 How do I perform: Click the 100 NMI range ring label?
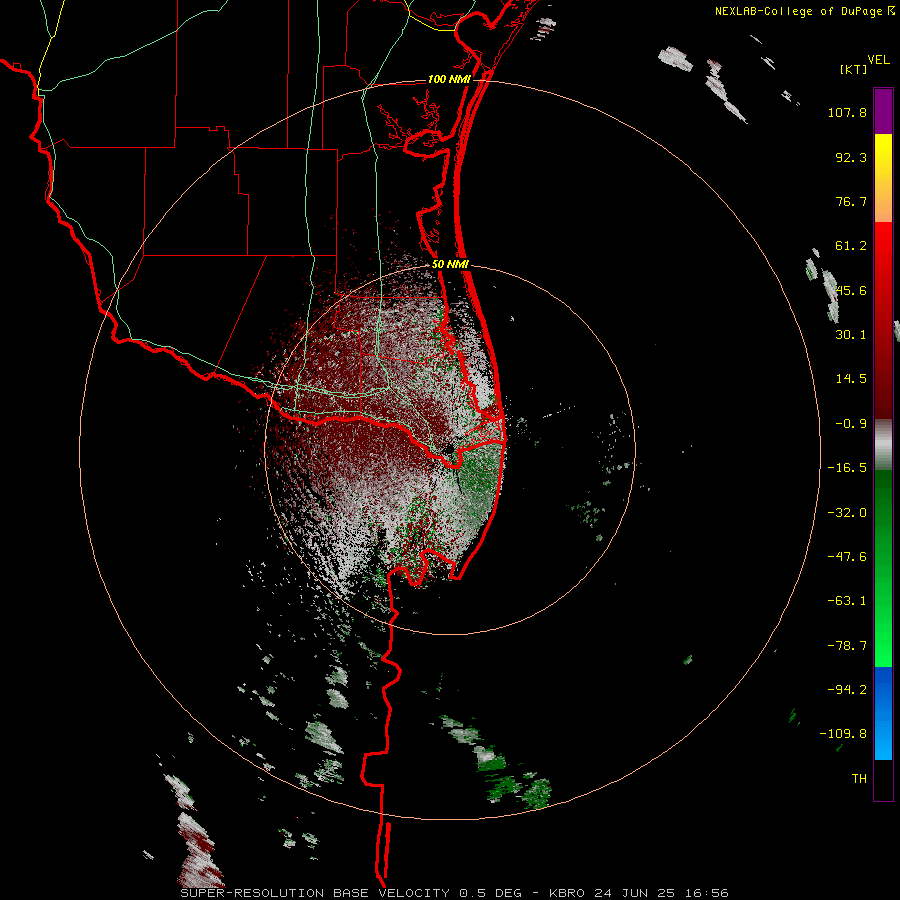pyautogui.click(x=449, y=79)
